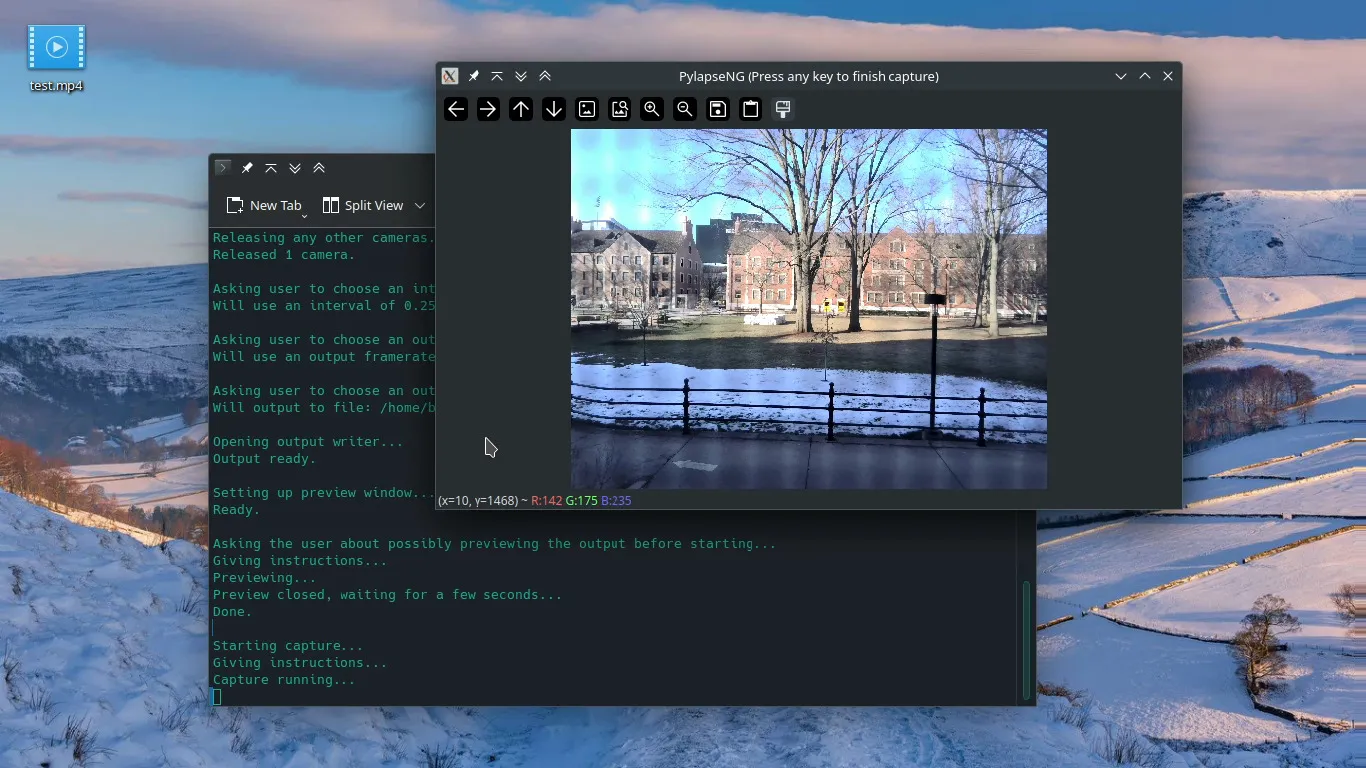Keep the PylapseNG window above others
This screenshot has height=768, width=1366.
coord(545,76)
